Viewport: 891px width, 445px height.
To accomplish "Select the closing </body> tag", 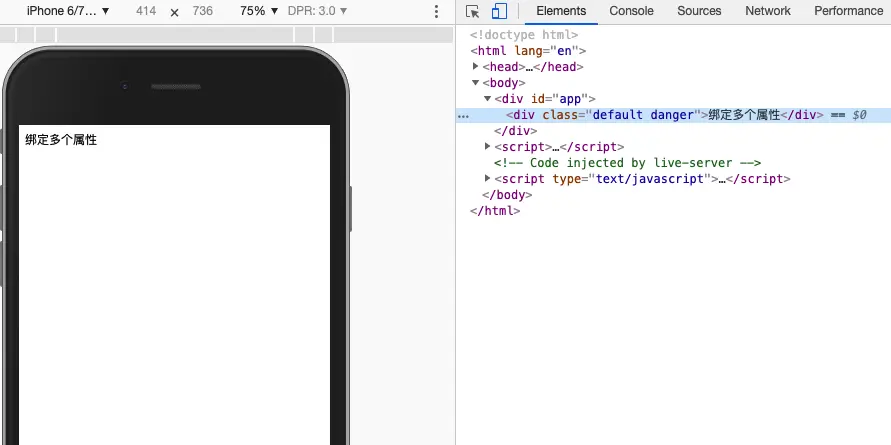I will pos(507,194).
